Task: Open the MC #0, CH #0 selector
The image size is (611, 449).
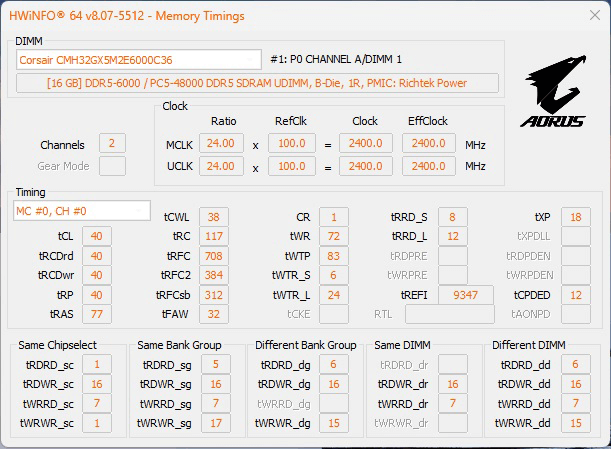Action: tap(69, 211)
